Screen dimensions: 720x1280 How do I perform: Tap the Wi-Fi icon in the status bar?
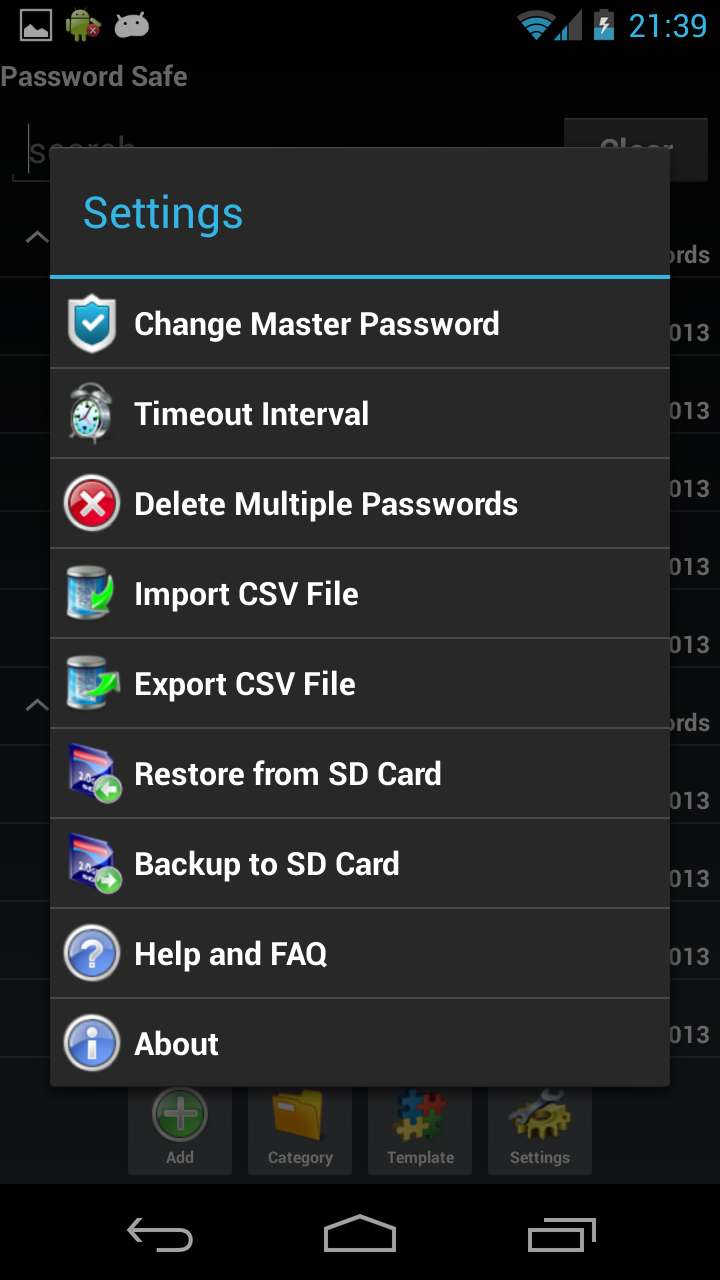pyautogui.click(x=537, y=23)
